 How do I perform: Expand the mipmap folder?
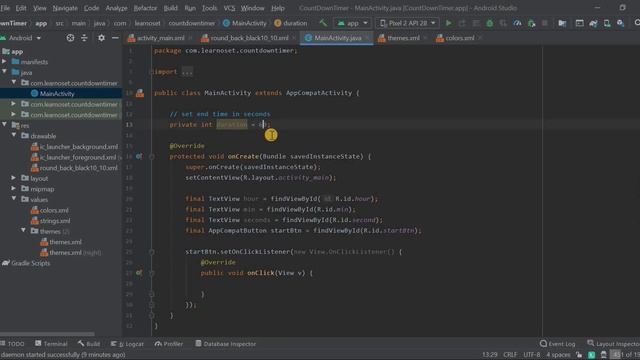coord(14,189)
